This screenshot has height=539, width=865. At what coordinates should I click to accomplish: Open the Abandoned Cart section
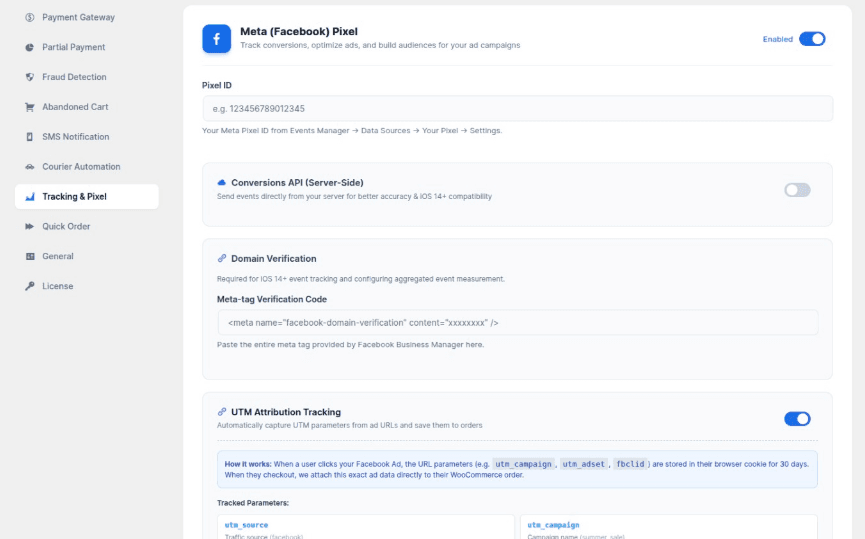click(x=87, y=107)
